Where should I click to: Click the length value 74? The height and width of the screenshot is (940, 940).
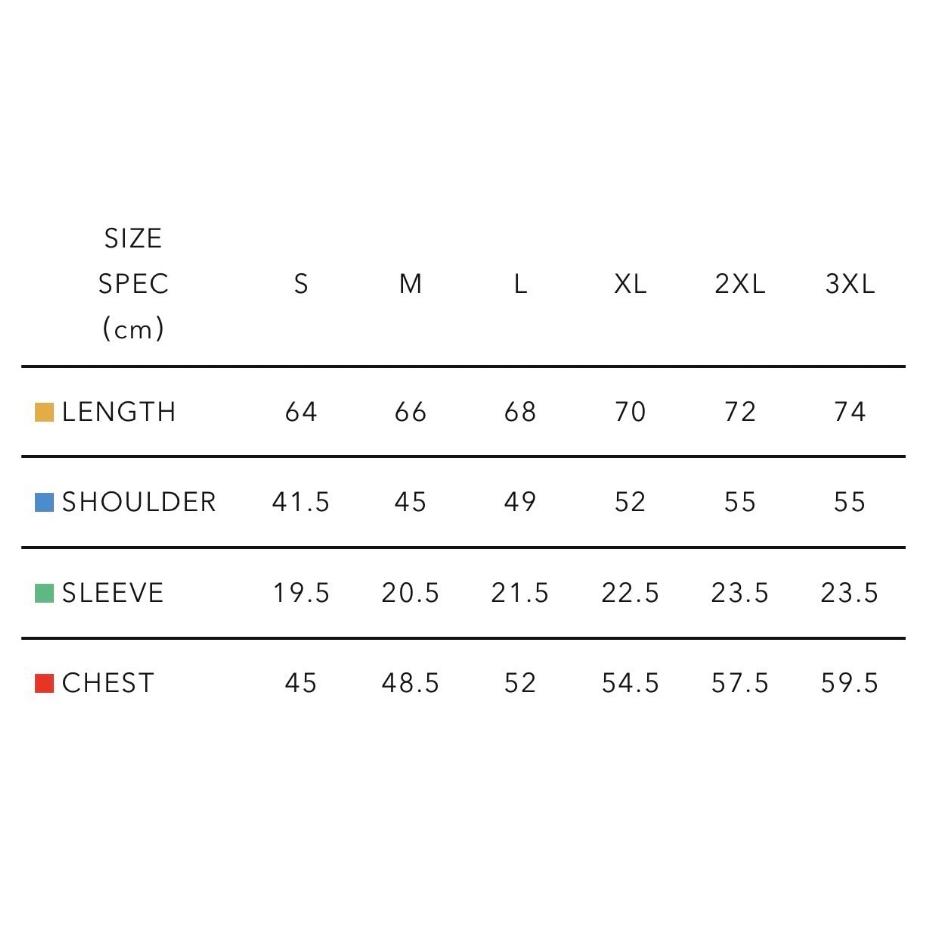coord(849,412)
